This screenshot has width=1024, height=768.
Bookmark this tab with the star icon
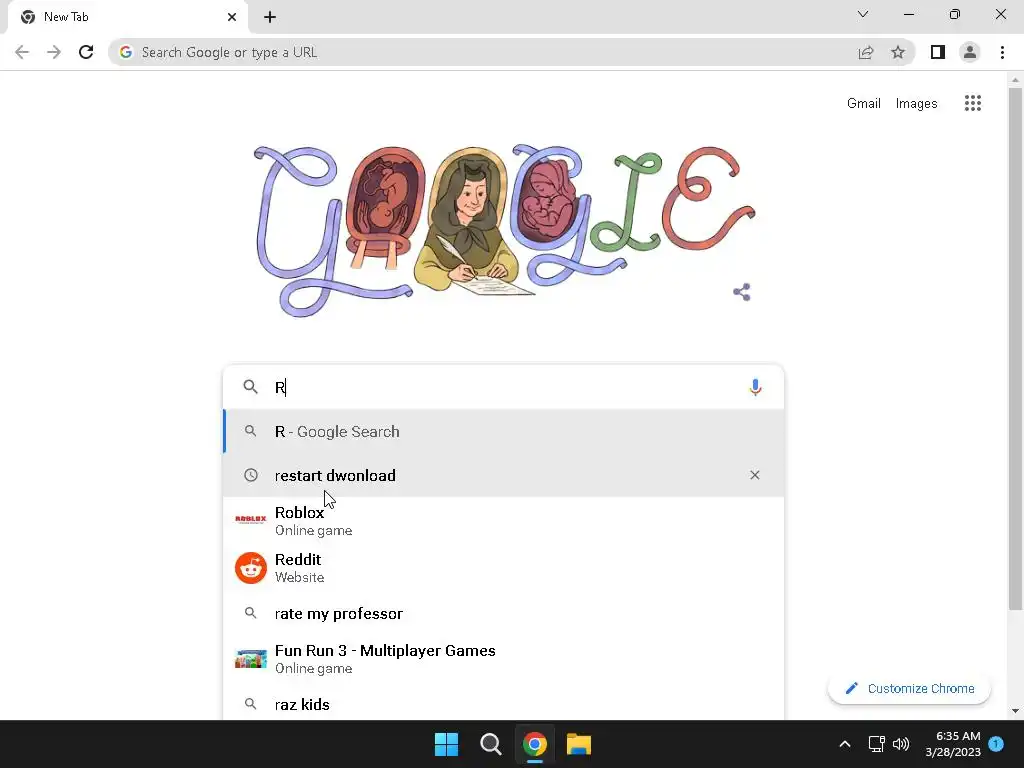[898, 52]
